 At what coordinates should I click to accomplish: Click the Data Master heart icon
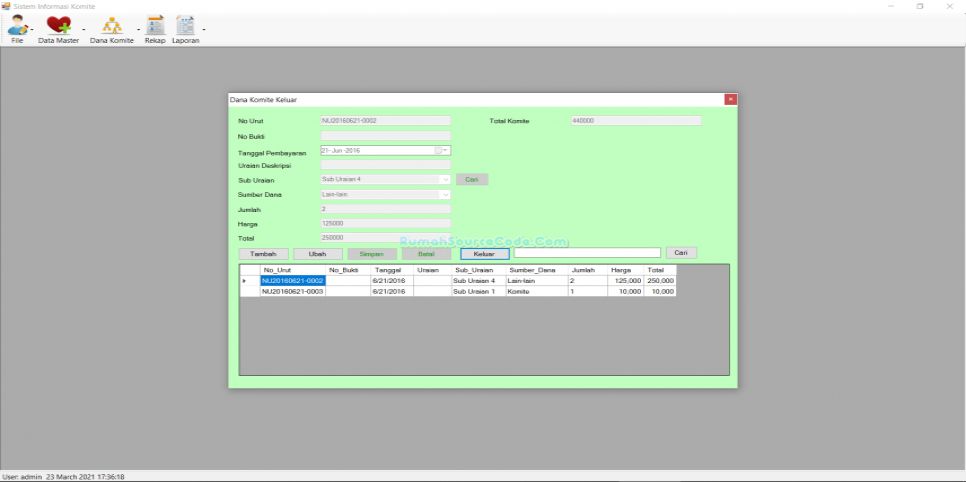click(x=58, y=26)
